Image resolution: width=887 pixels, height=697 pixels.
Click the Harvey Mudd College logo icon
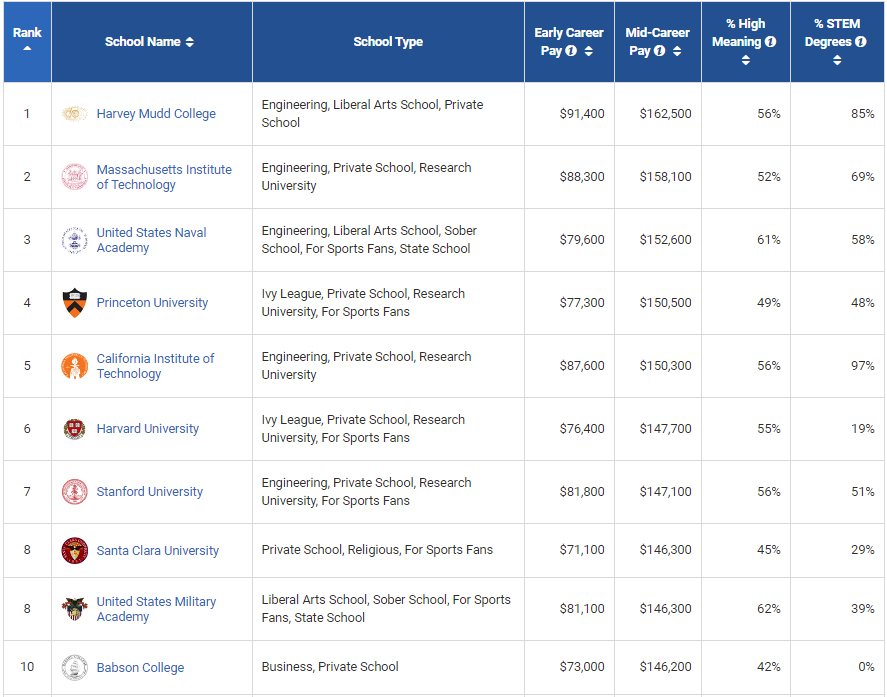coord(75,114)
